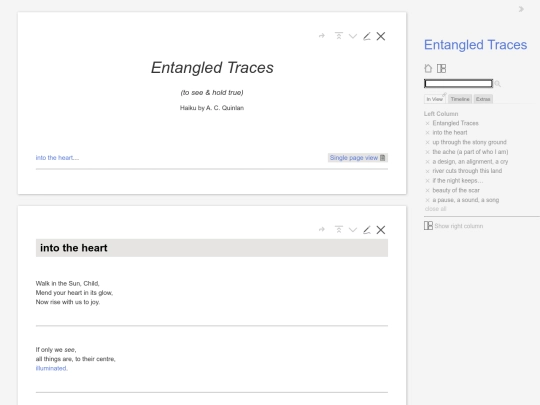Click the line 'Walk in the Sun, Child,'
The image size is (540, 405).
click(x=68, y=283)
